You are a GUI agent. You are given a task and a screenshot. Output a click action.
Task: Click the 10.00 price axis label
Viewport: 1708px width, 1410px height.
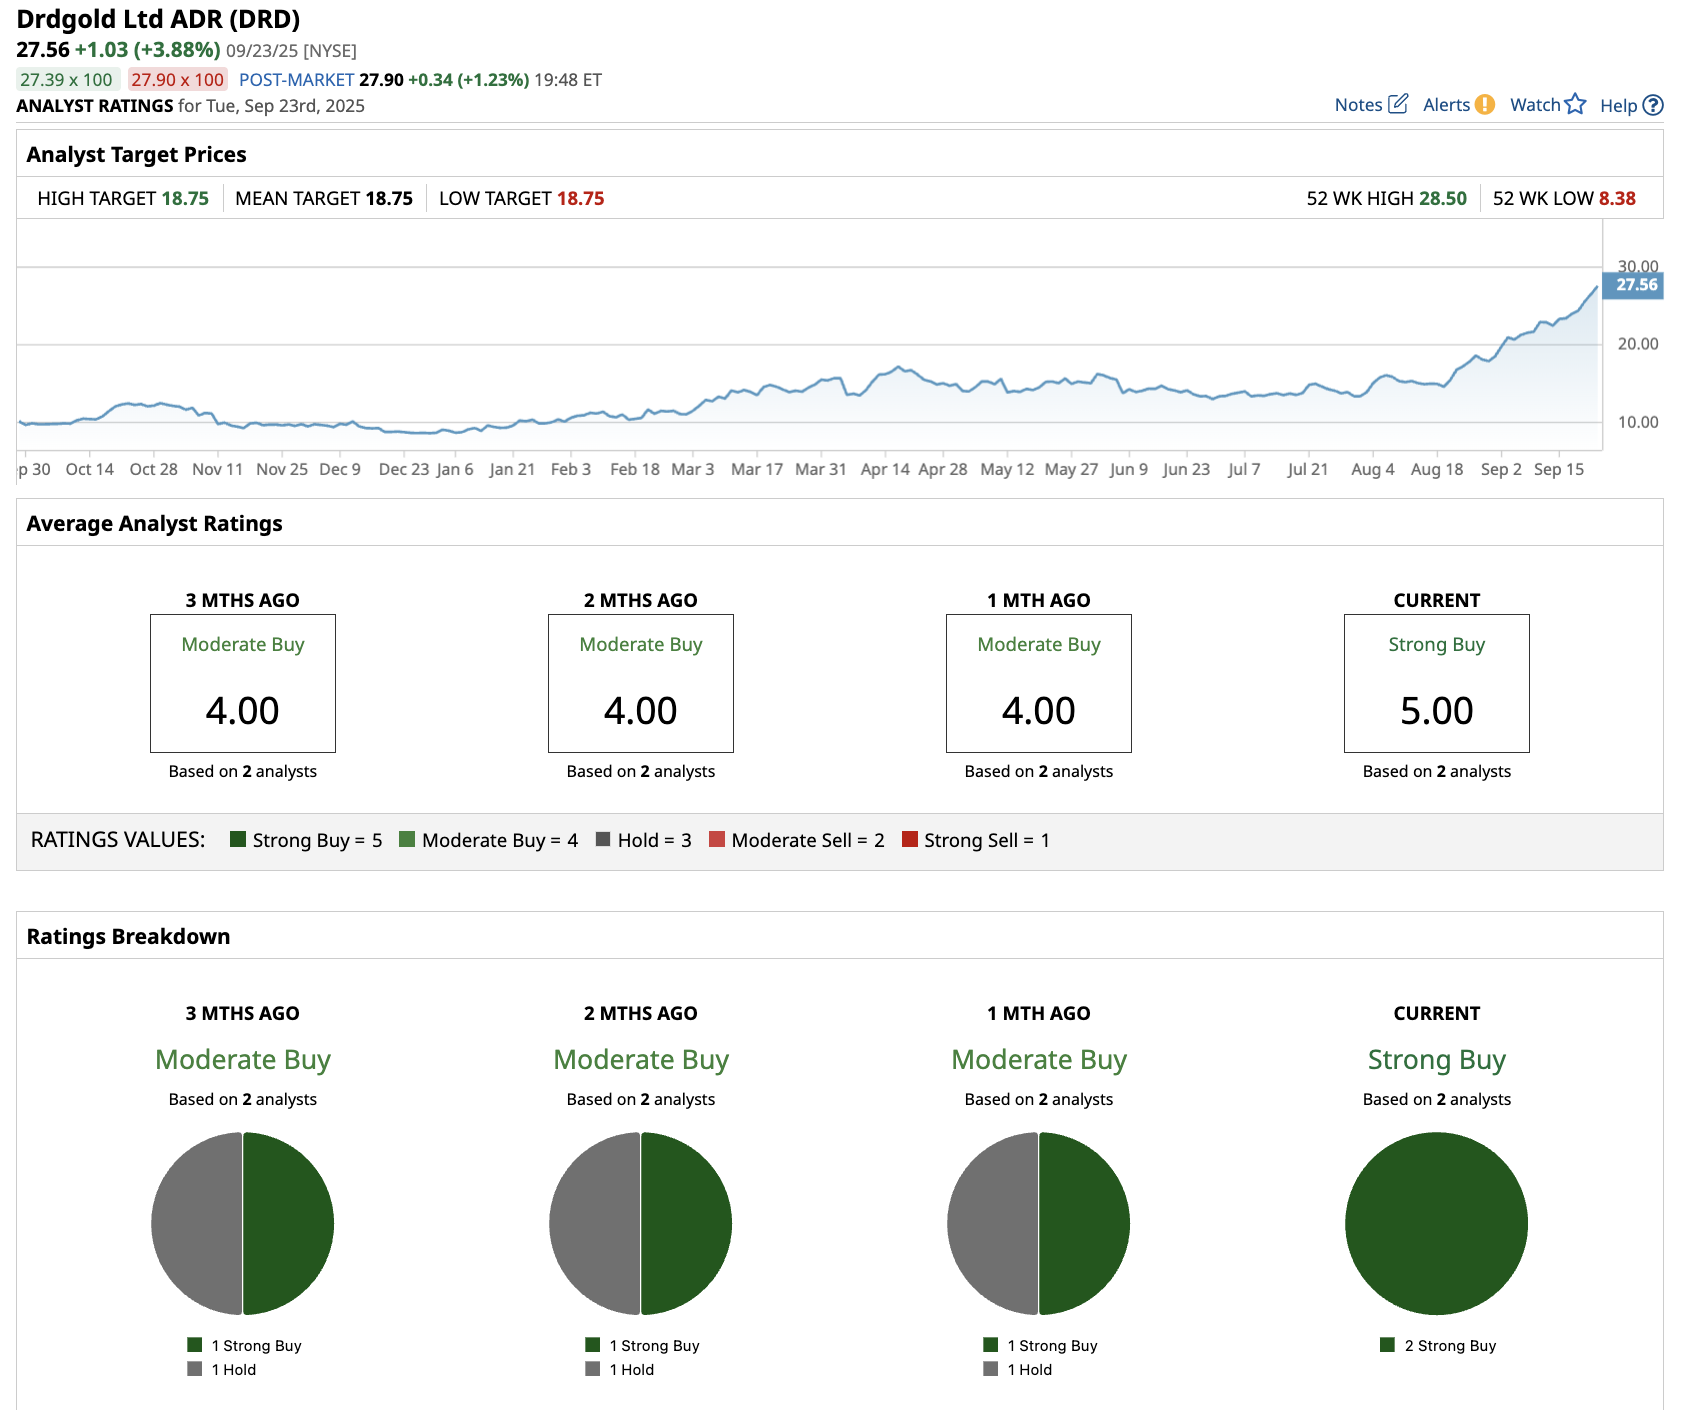(1638, 422)
